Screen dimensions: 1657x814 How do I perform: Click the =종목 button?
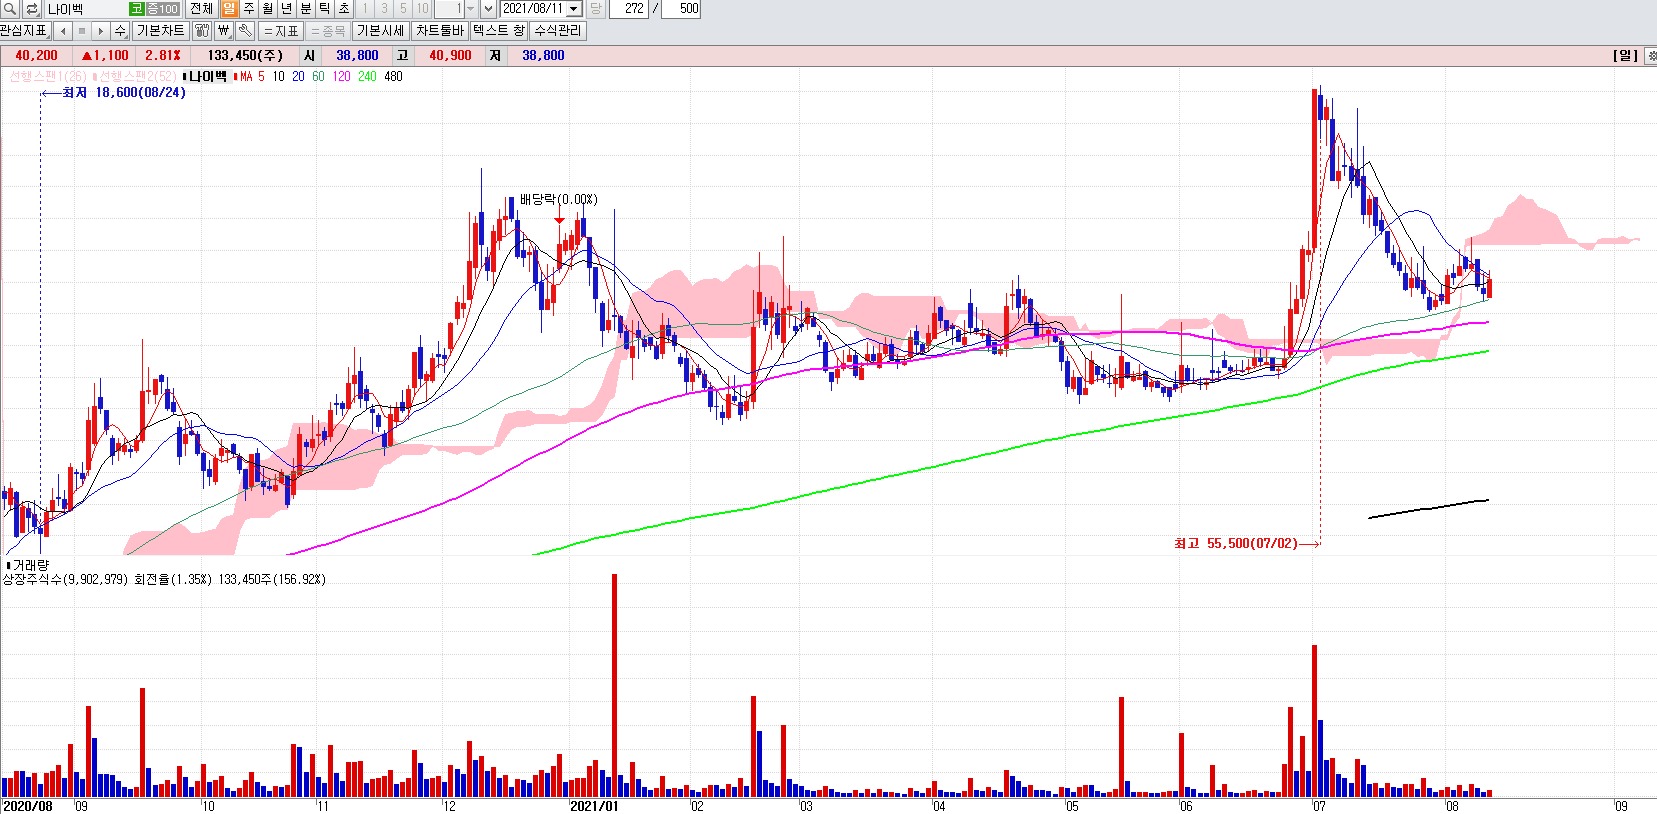click(x=328, y=31)
